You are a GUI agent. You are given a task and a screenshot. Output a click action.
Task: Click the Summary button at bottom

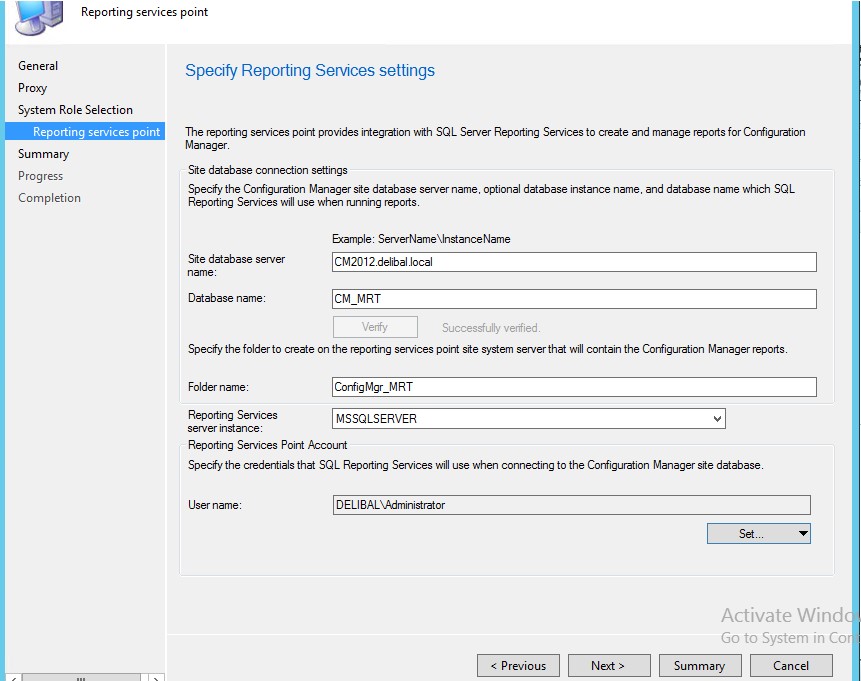[x=699, y=666]
